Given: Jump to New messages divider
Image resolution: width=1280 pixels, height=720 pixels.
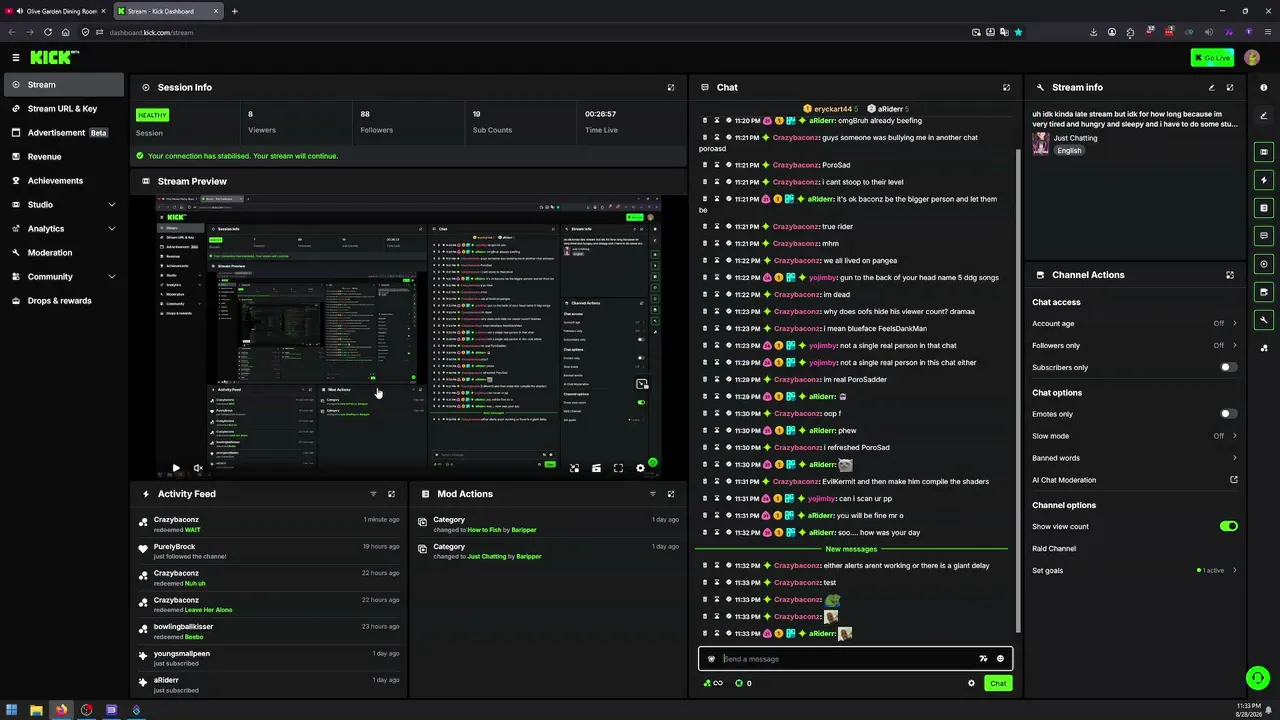Looking at the screenshot, I should pos(851,549).
